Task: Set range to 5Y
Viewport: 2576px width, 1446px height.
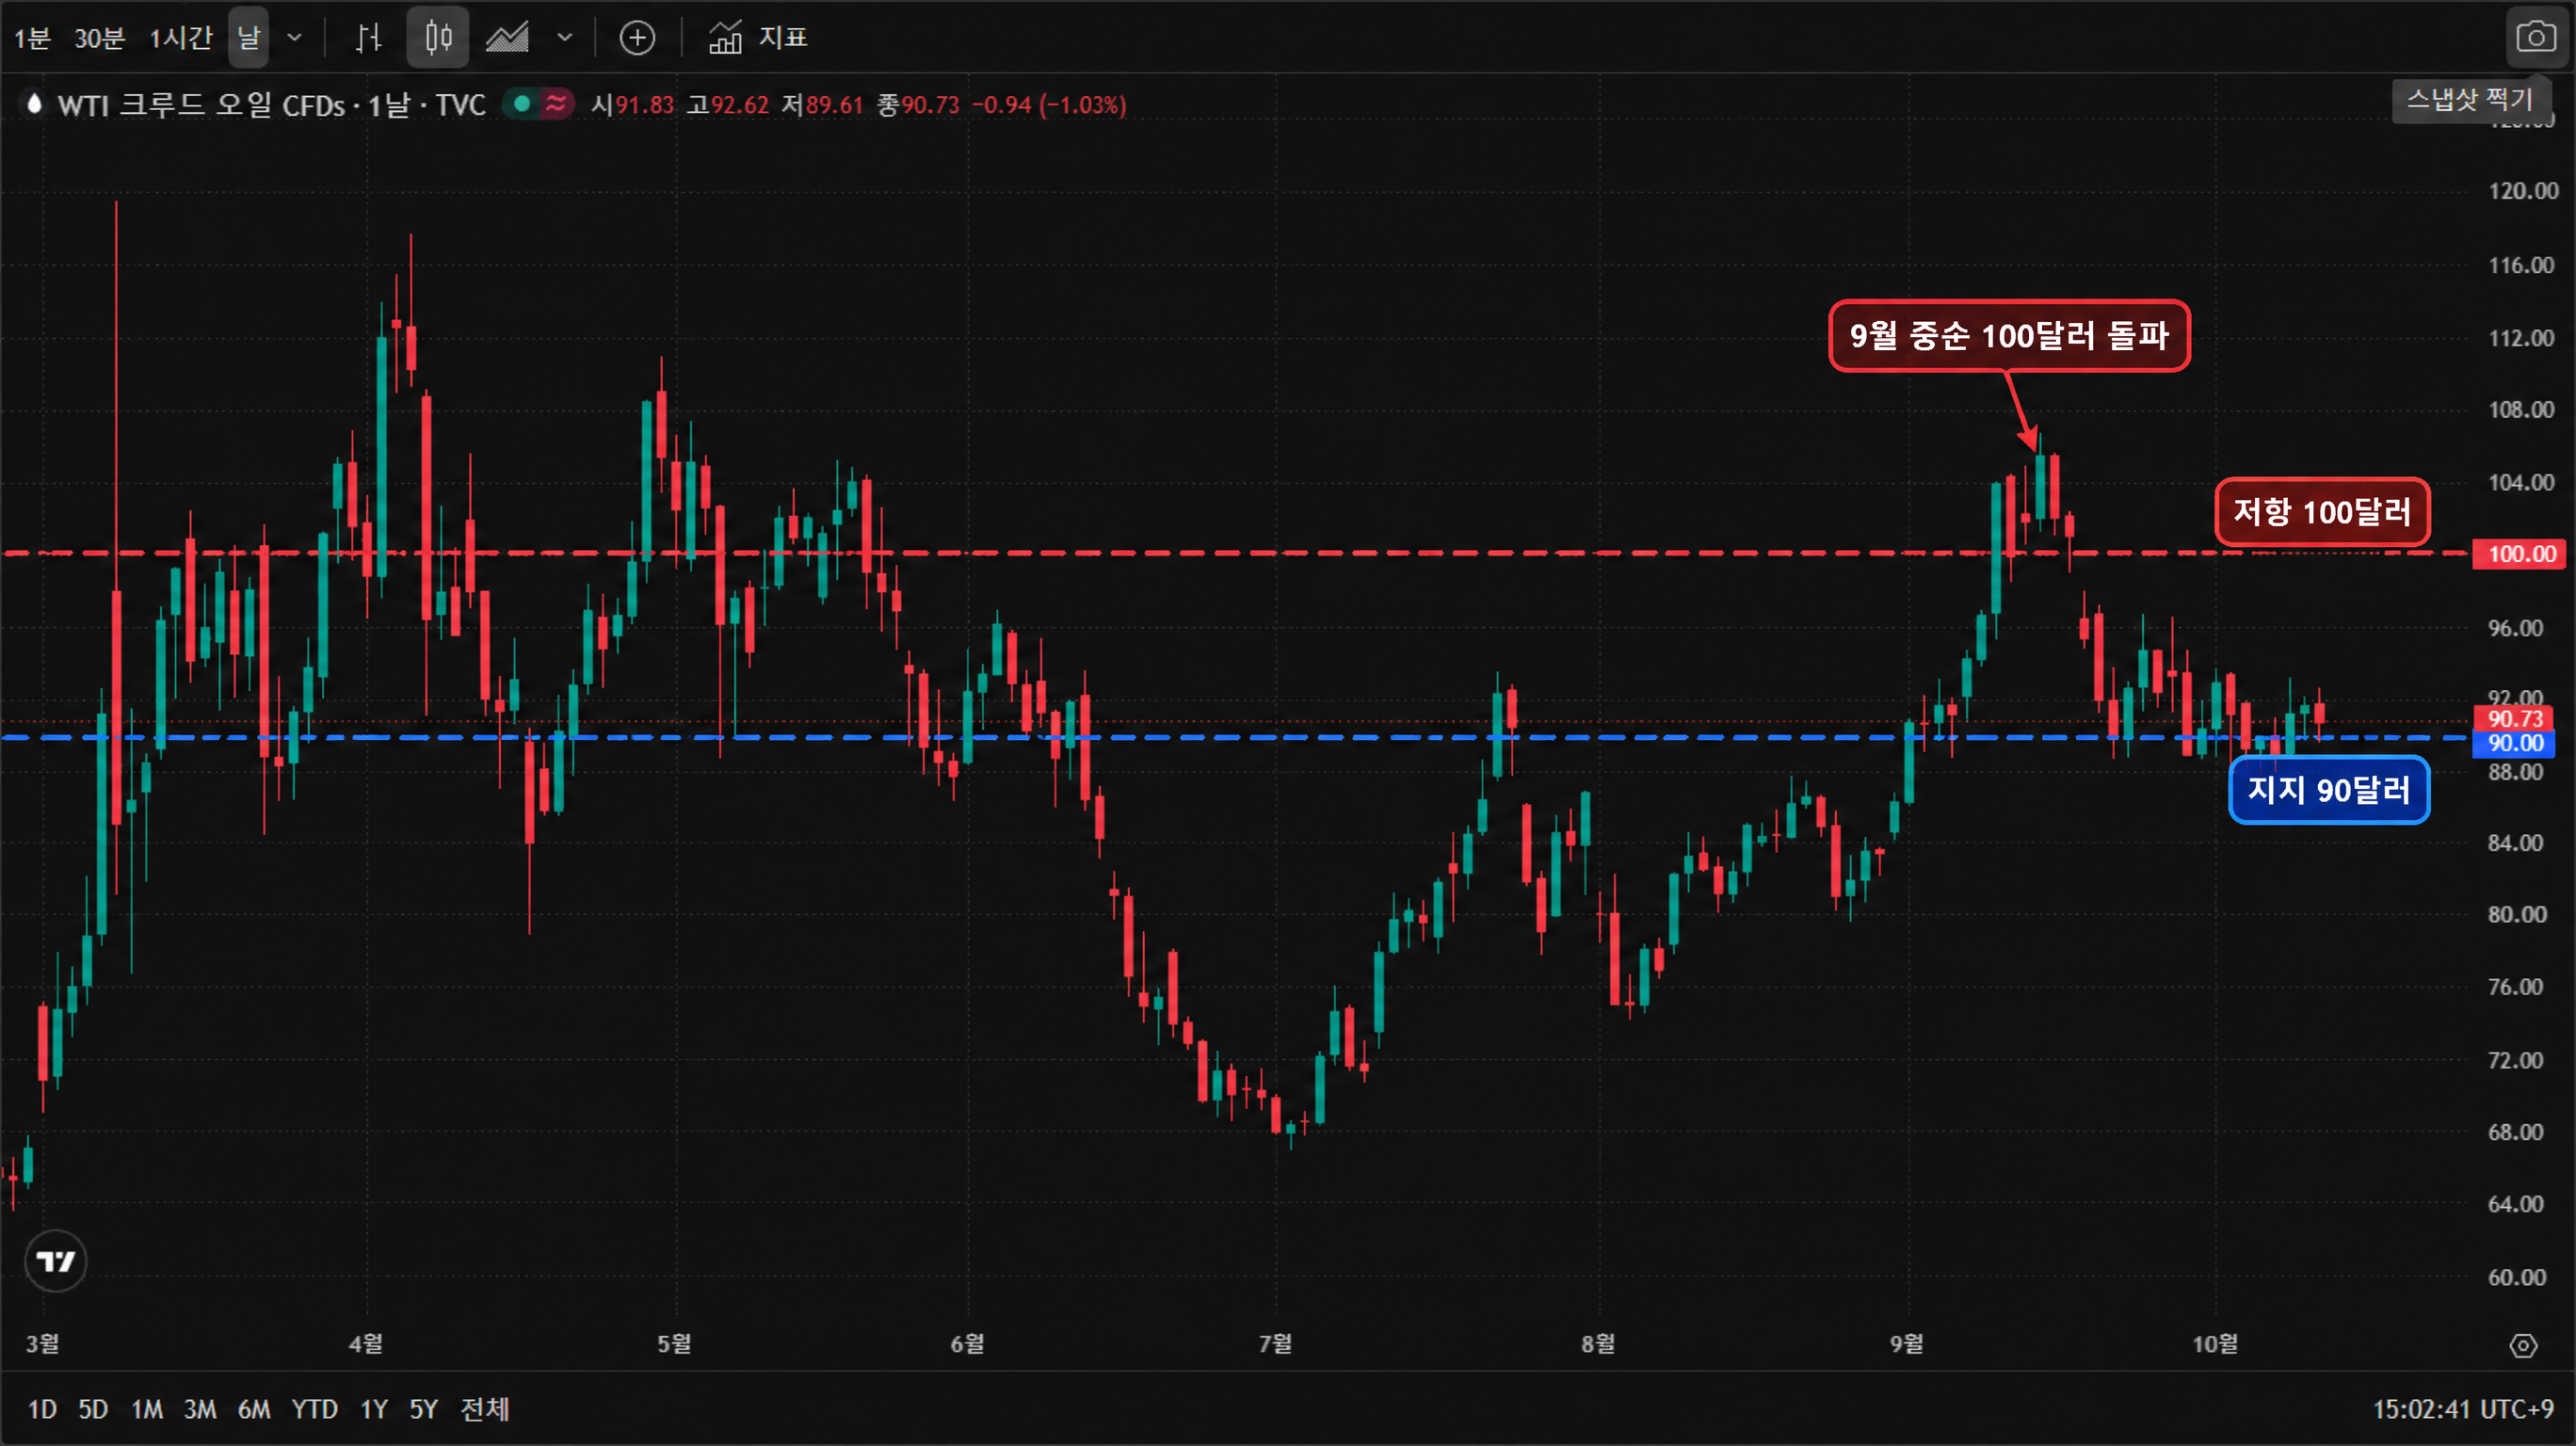Action: (424, 1409)
